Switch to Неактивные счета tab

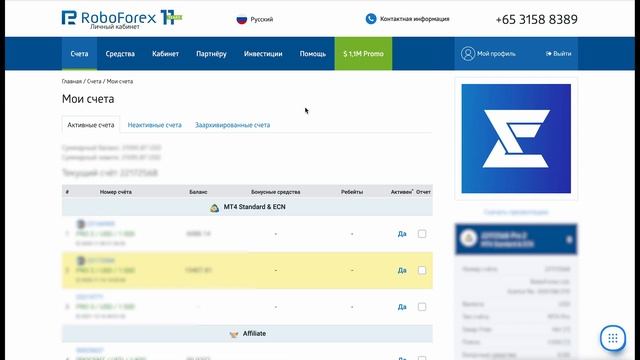(x=154, y=125)
